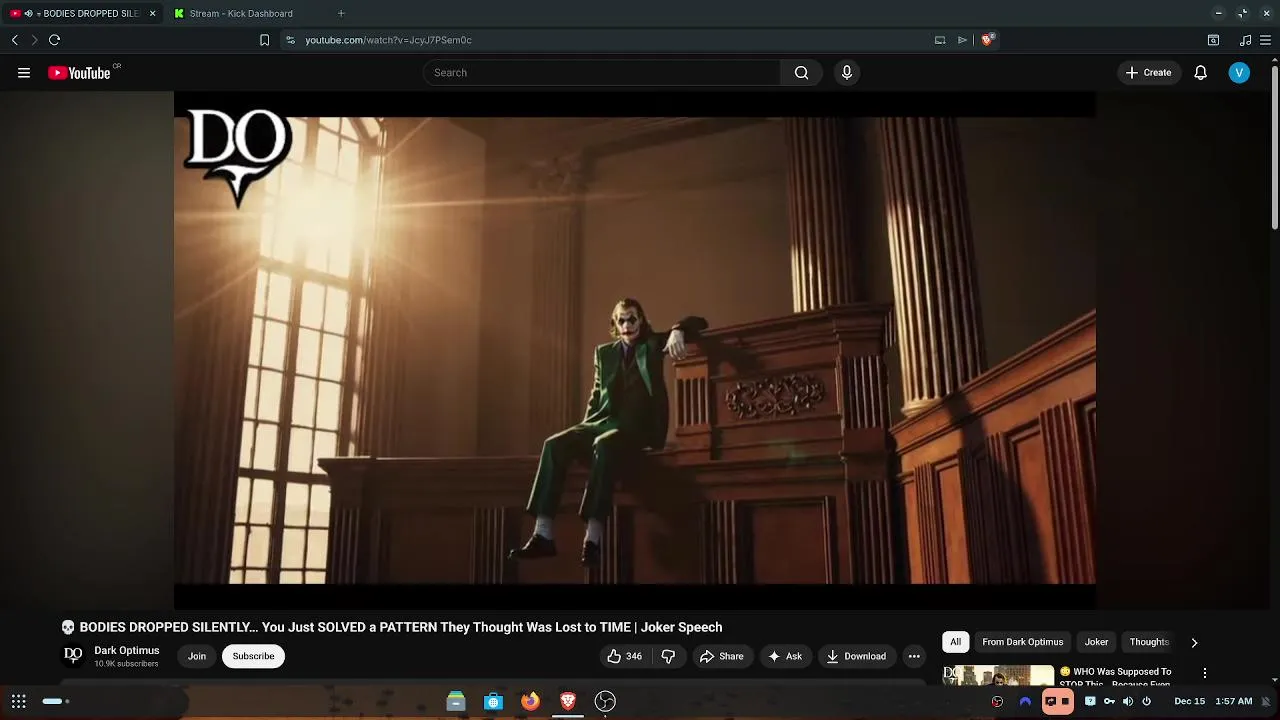This screenshot has width=1280, height=720.
Task: Download the video
Action: 856,656
